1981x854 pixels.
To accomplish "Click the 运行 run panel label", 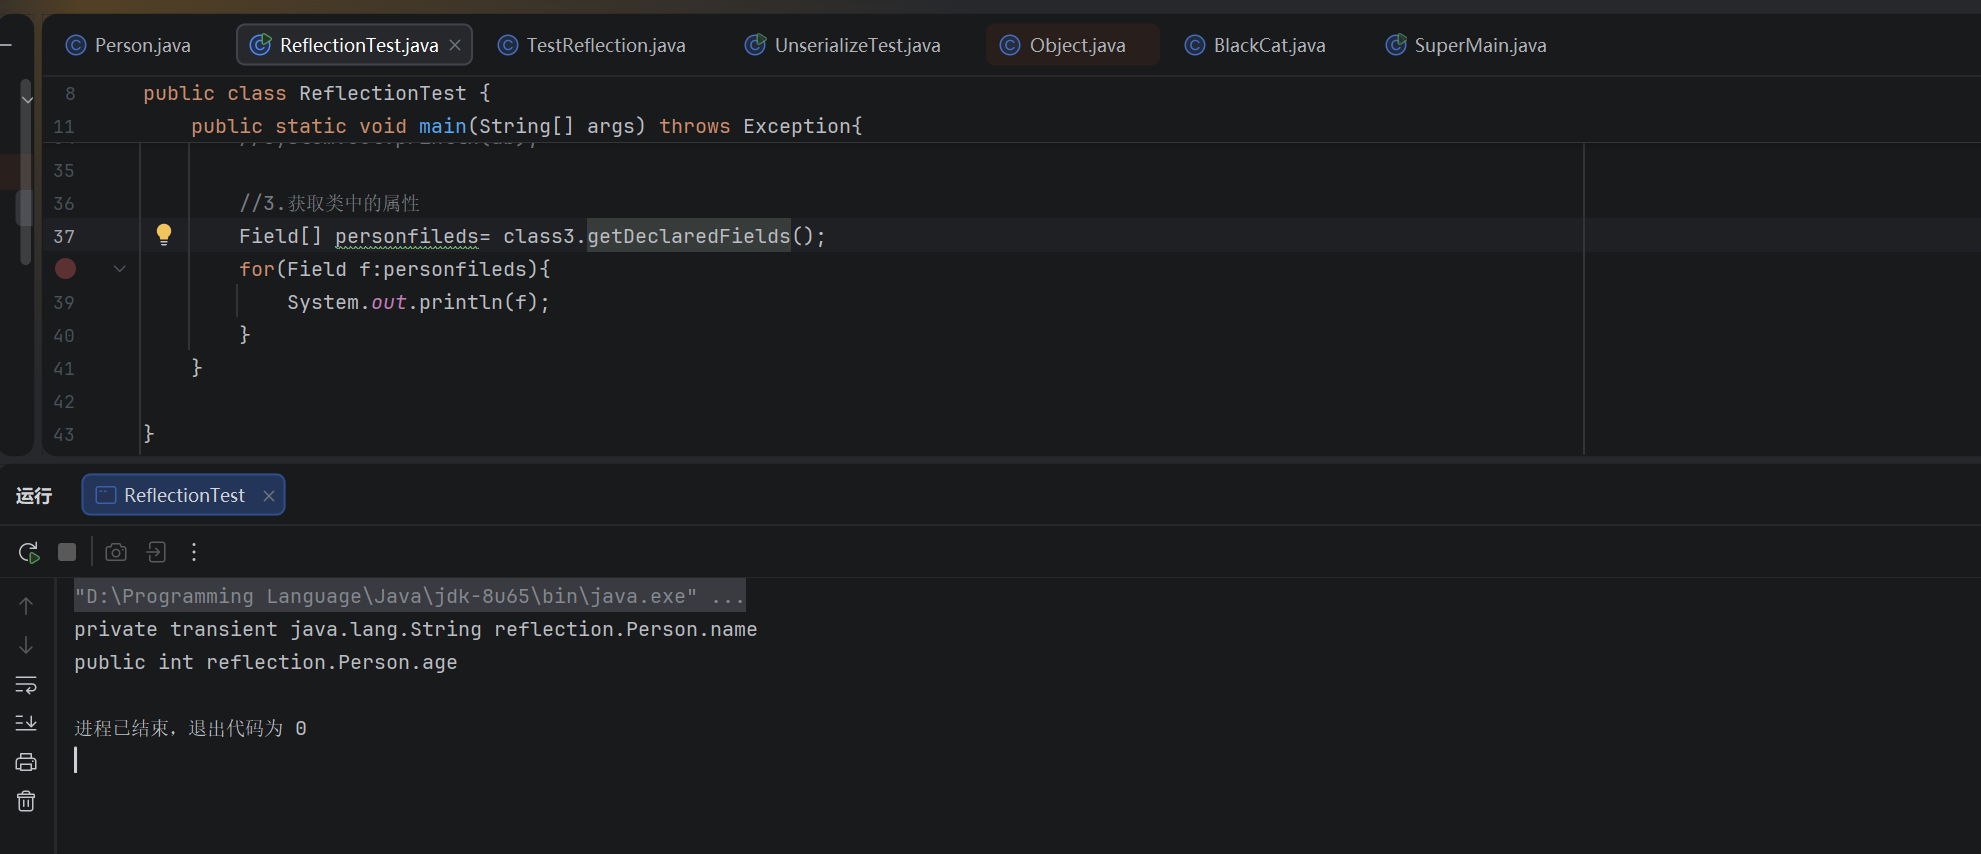I will (34, 495).
